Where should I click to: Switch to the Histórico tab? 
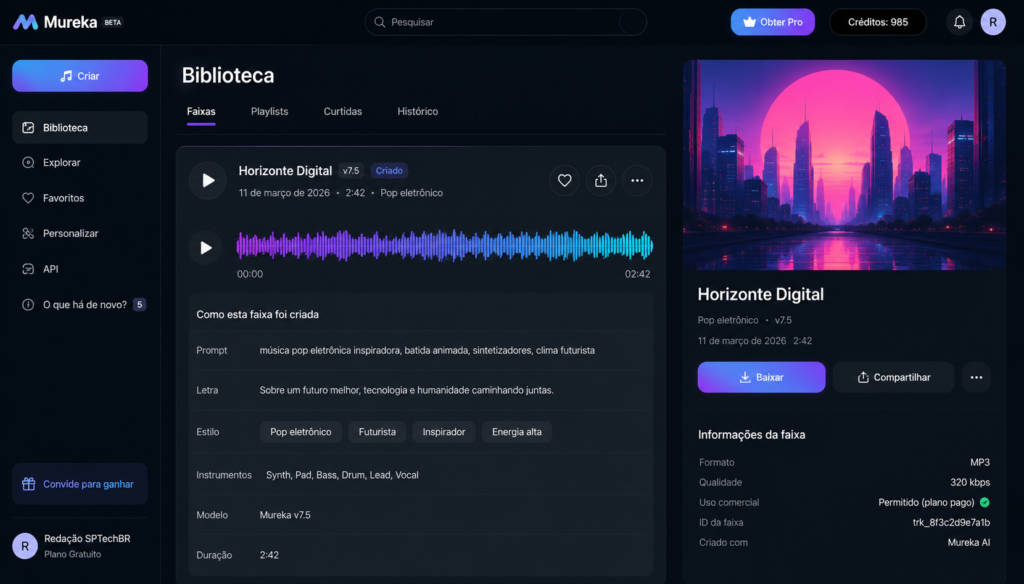[417, 111]
